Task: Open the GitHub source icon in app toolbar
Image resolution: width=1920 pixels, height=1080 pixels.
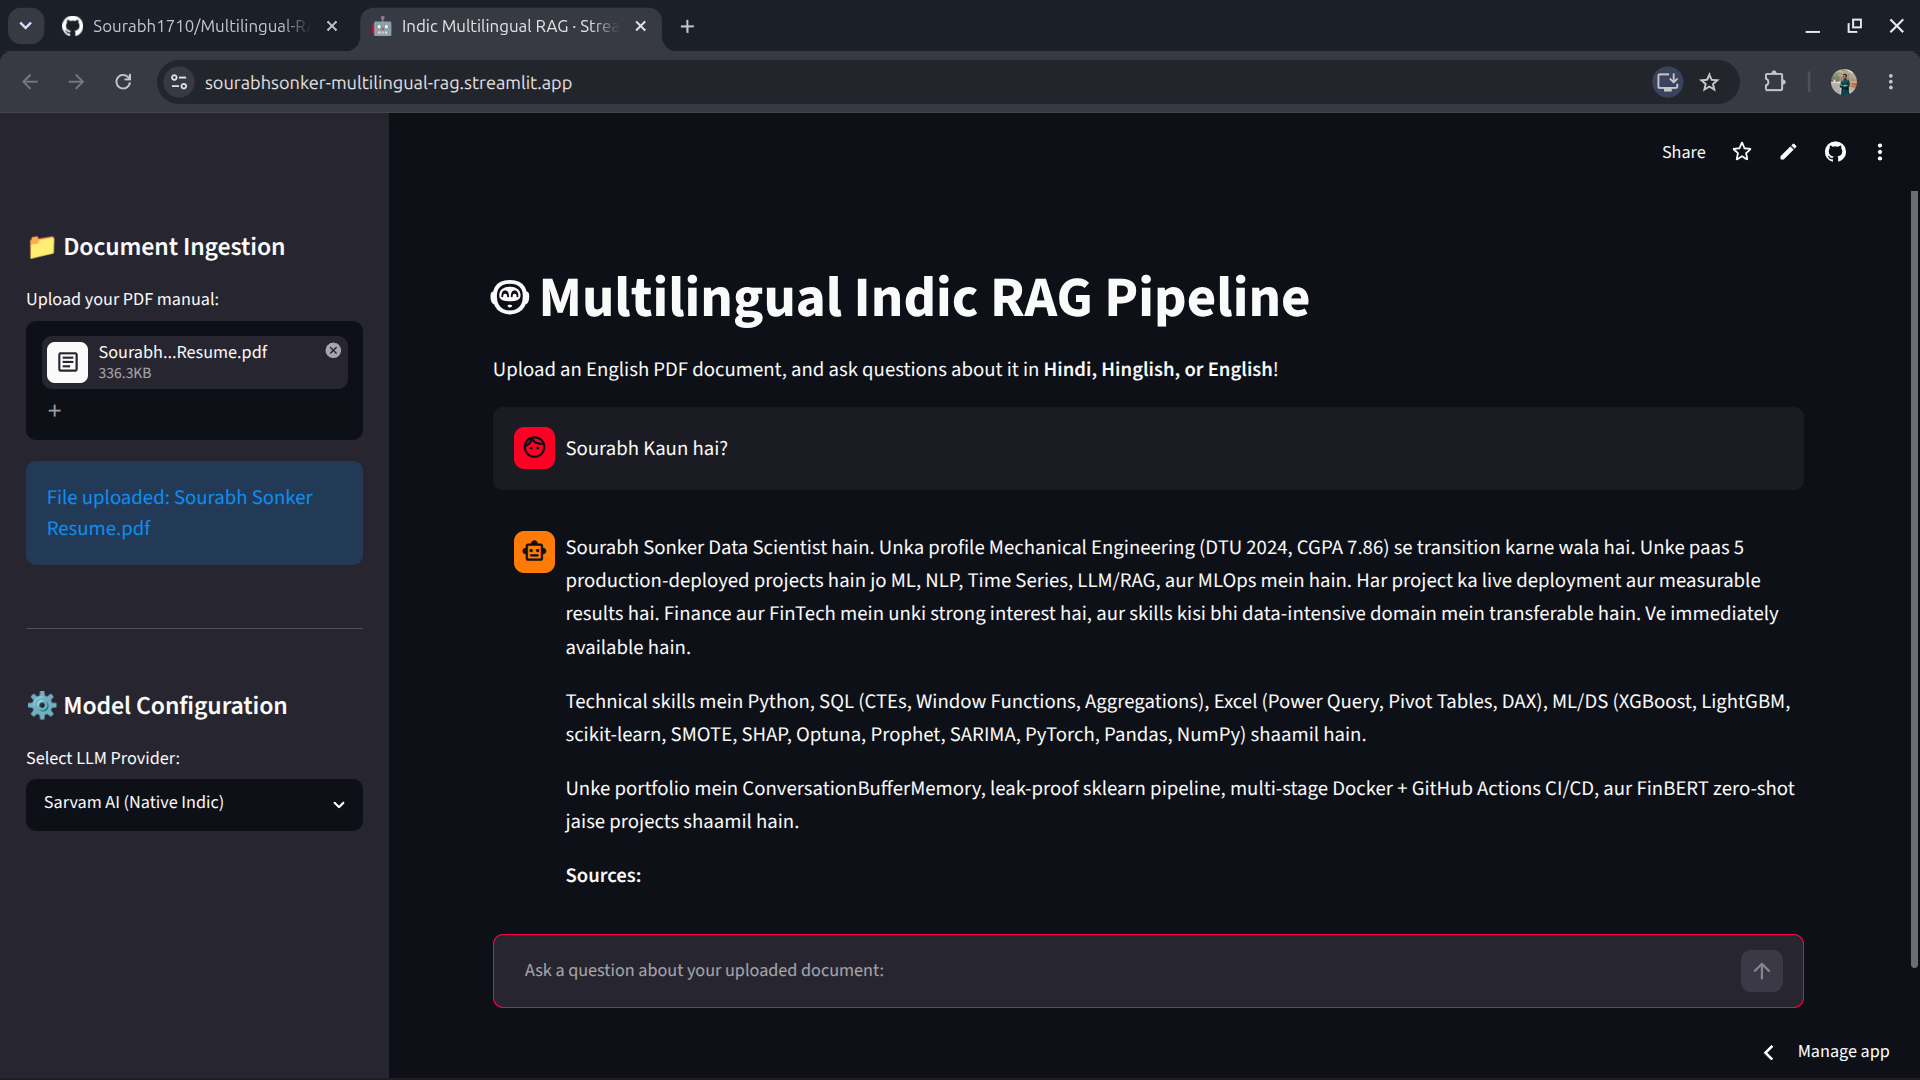Action: coord(1835,152)
